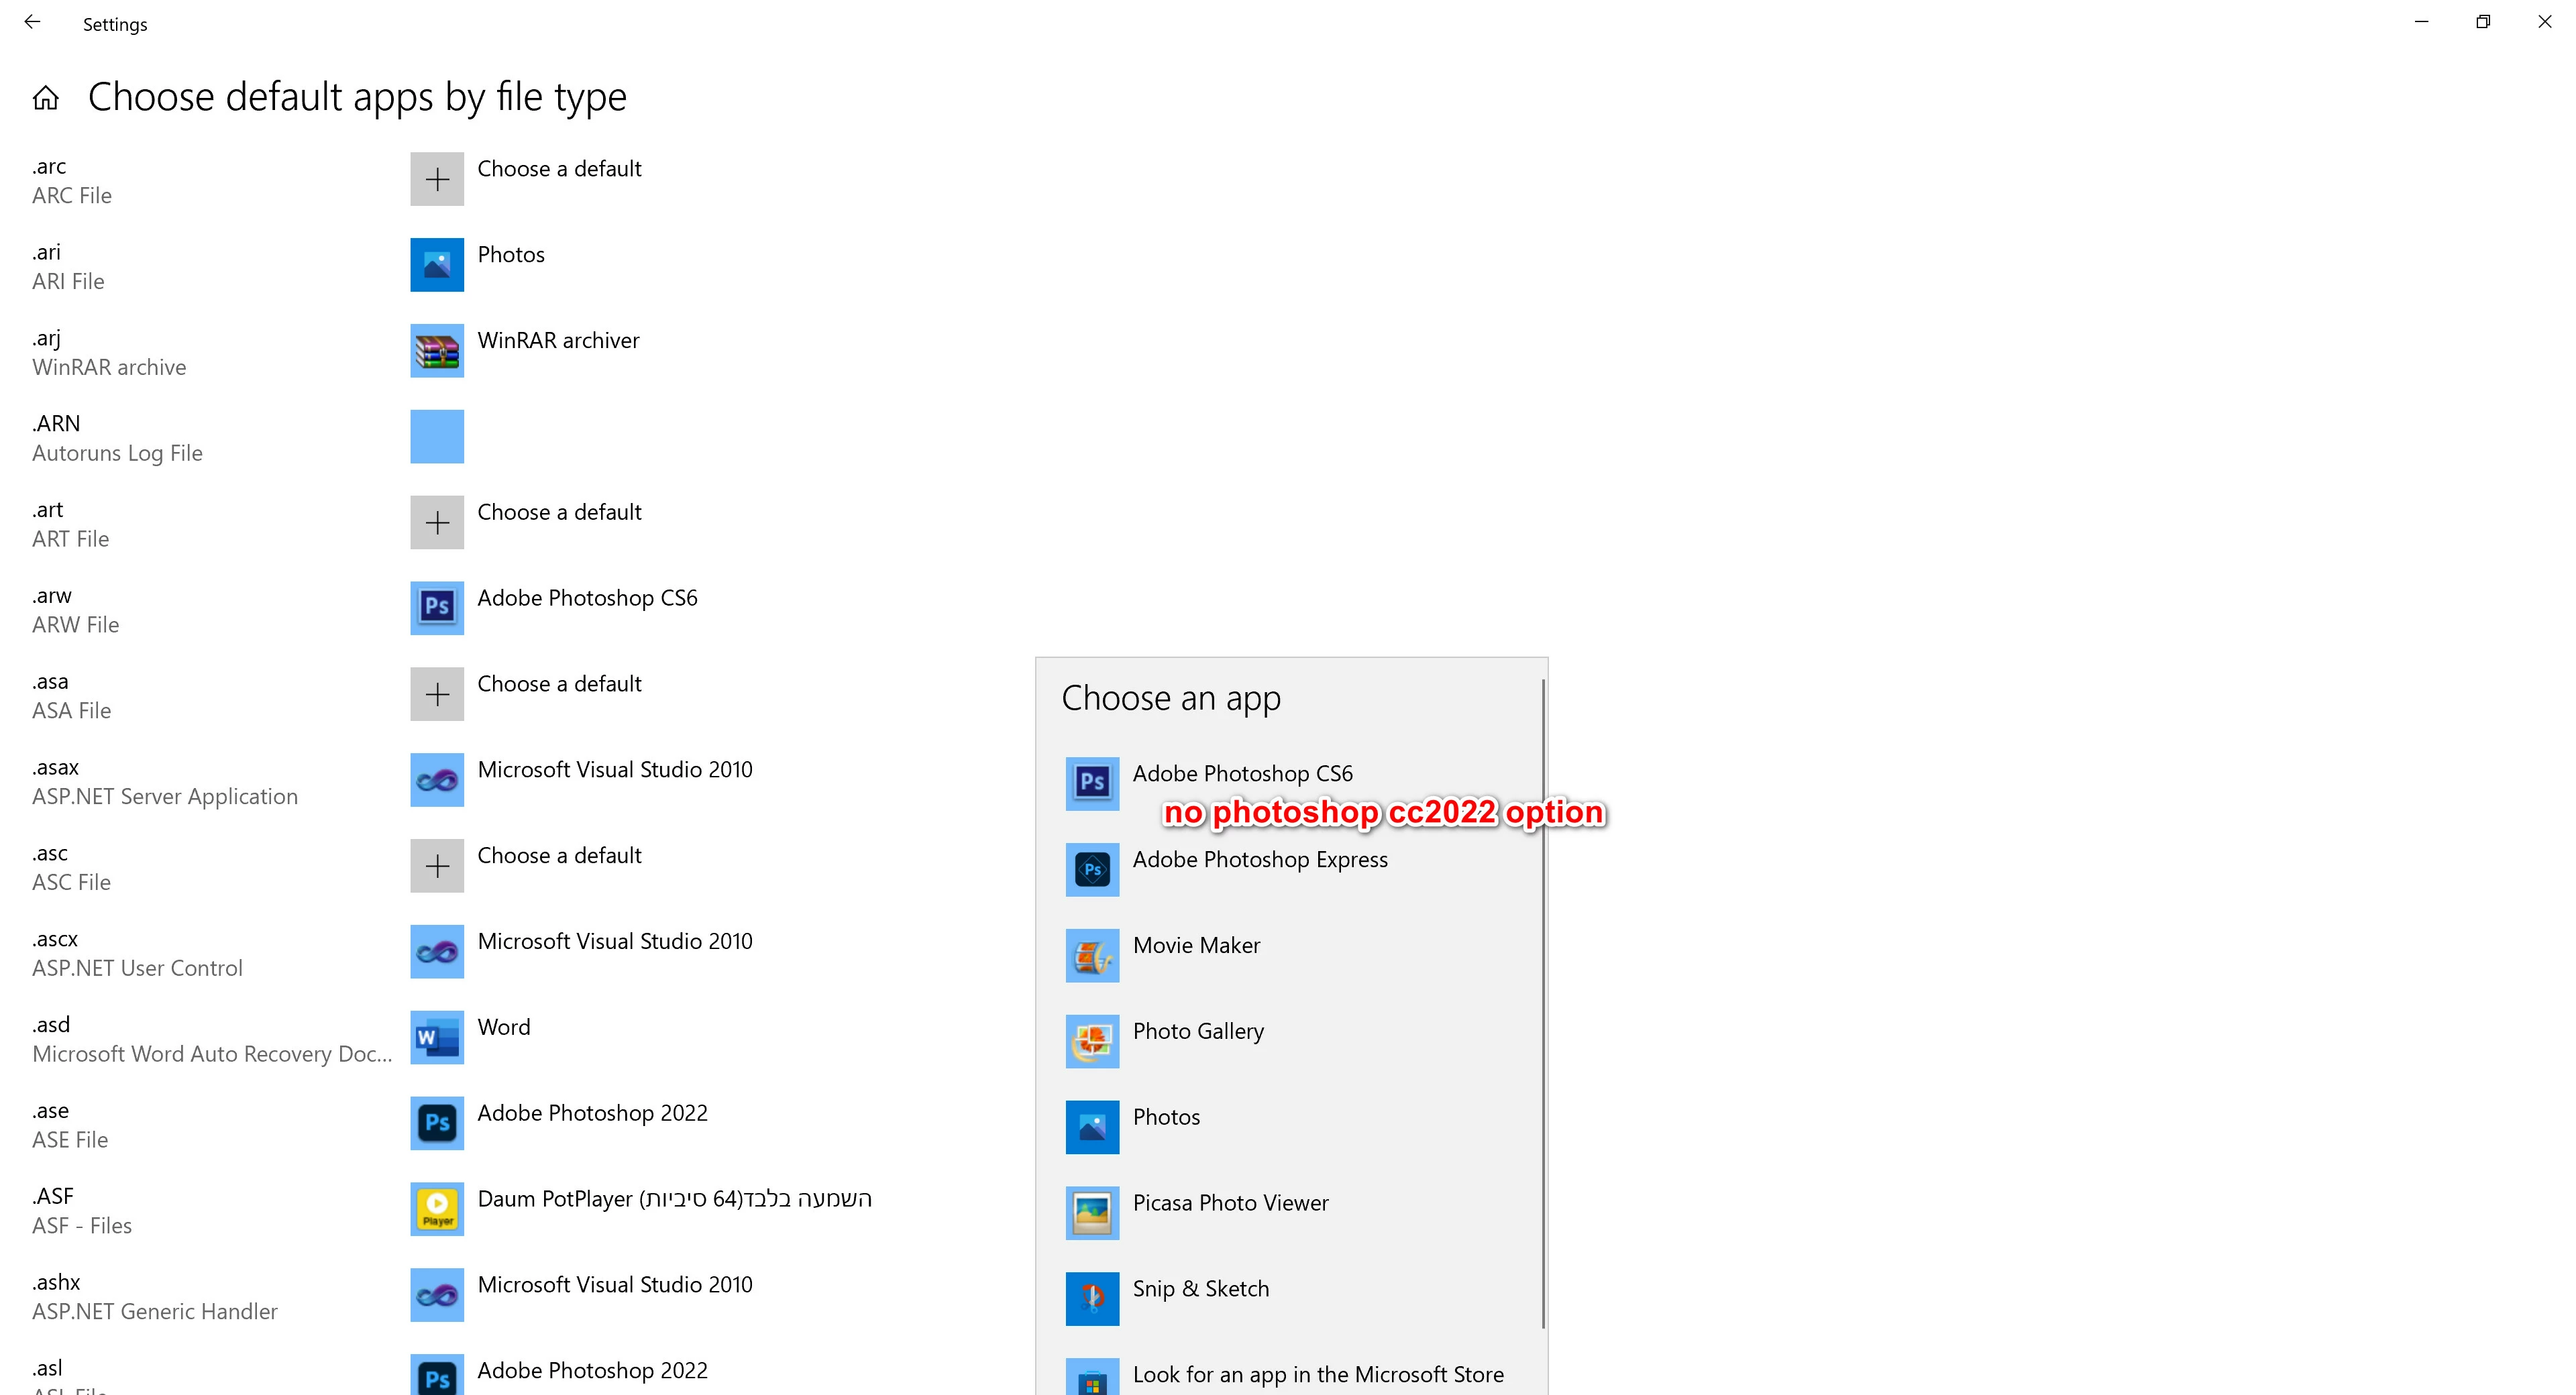Image resolution: width=2576 pixels, height=1395 pixels.
Task: Click the Choose an app popup scrollbar
Action: (1543, 1003)
